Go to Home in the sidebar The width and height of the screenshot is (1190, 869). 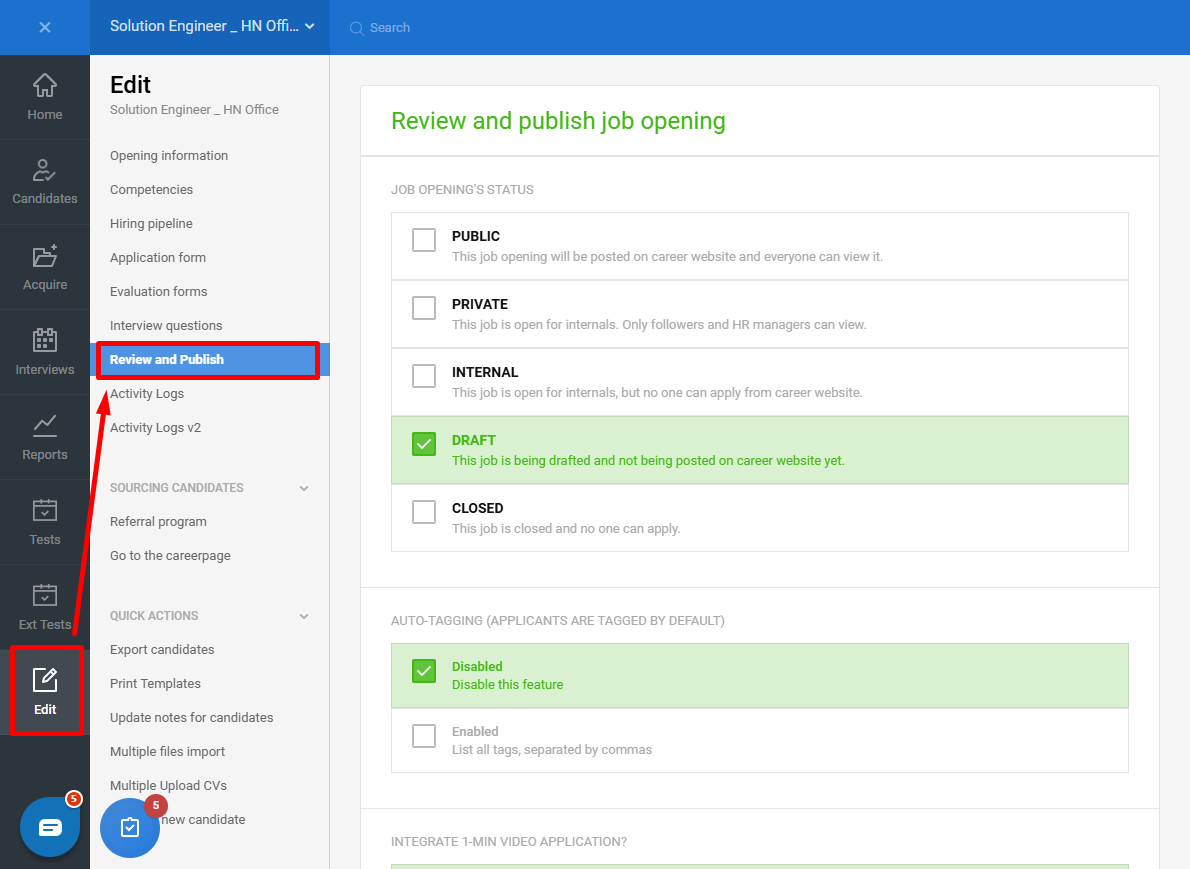pyautogui.click(x=45, y=97)
